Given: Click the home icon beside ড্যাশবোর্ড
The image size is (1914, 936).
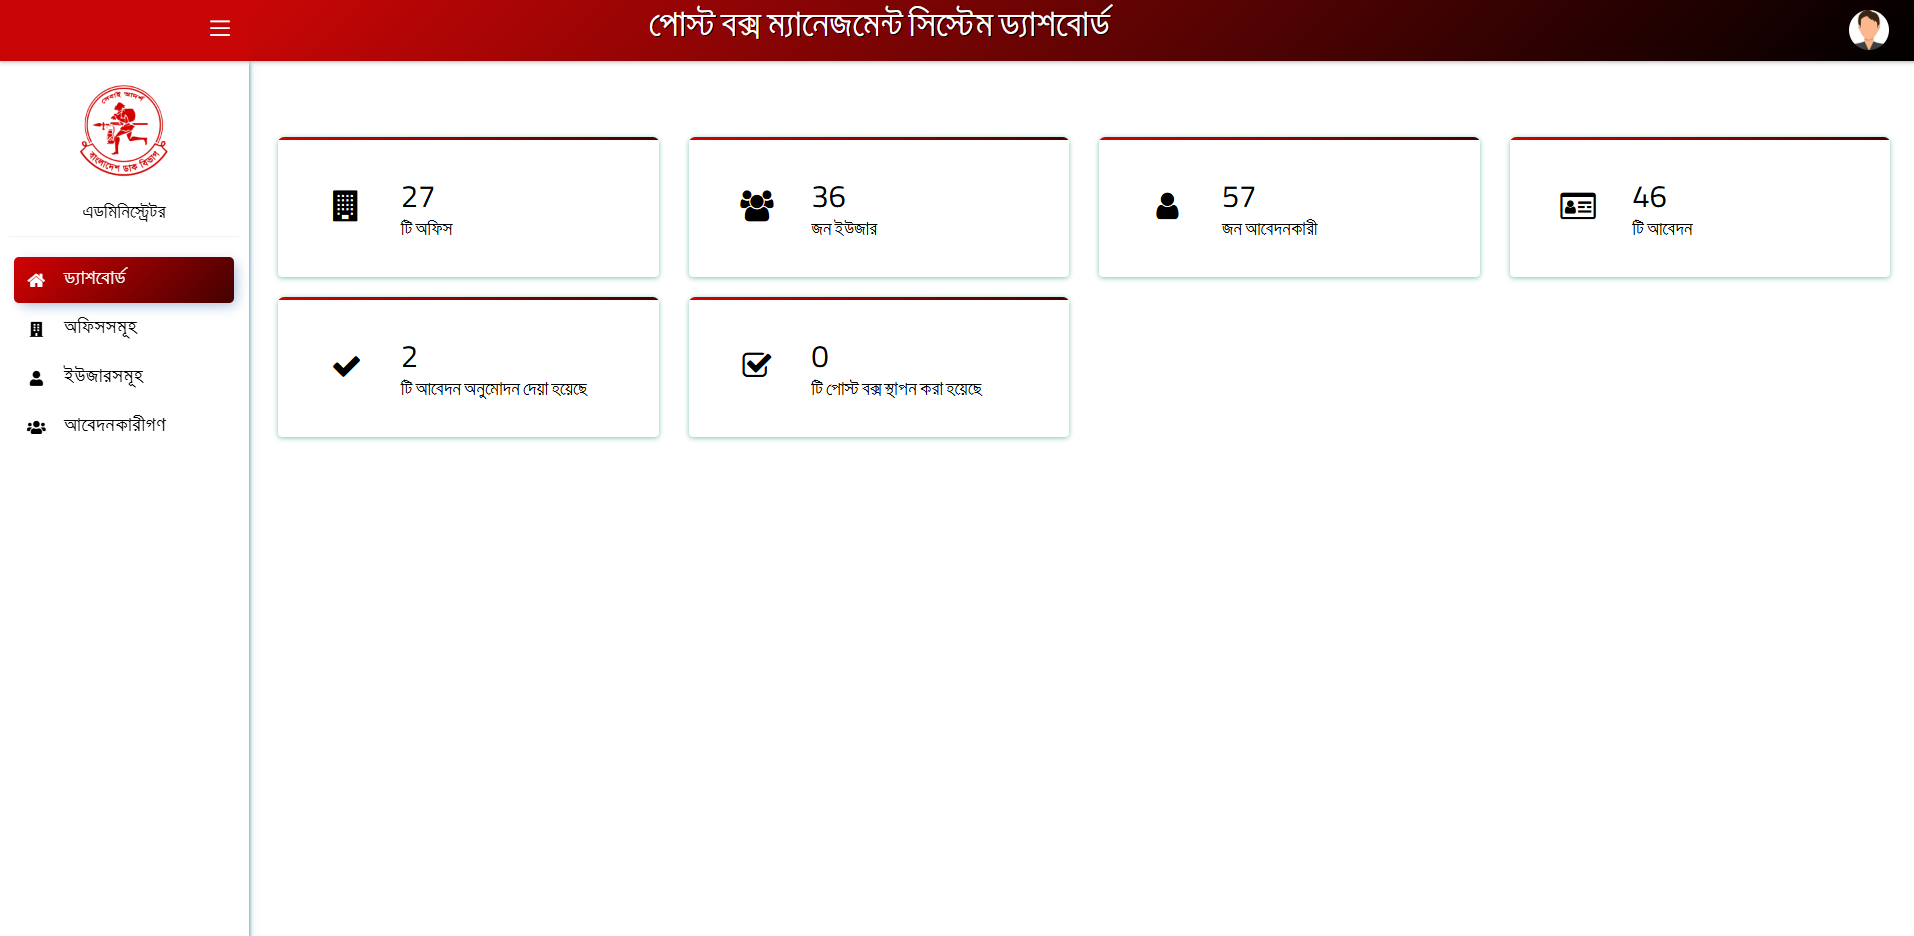Looking at the screenshot, I should pyautogui.click(x=36, y=280).
